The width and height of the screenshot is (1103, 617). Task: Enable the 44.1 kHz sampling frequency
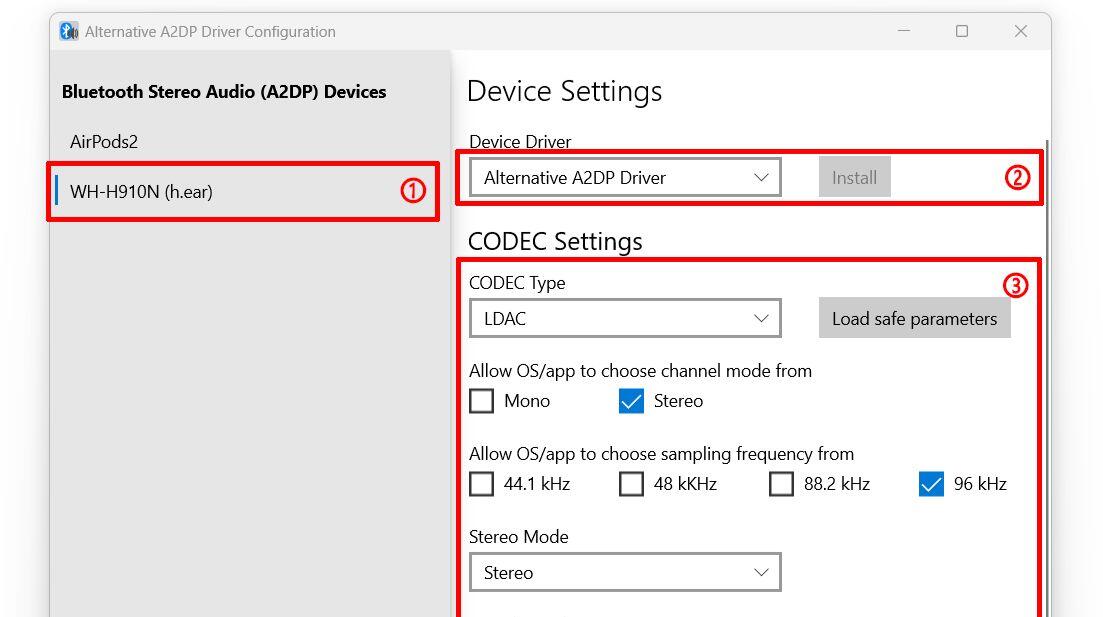[x=482, y=484]
